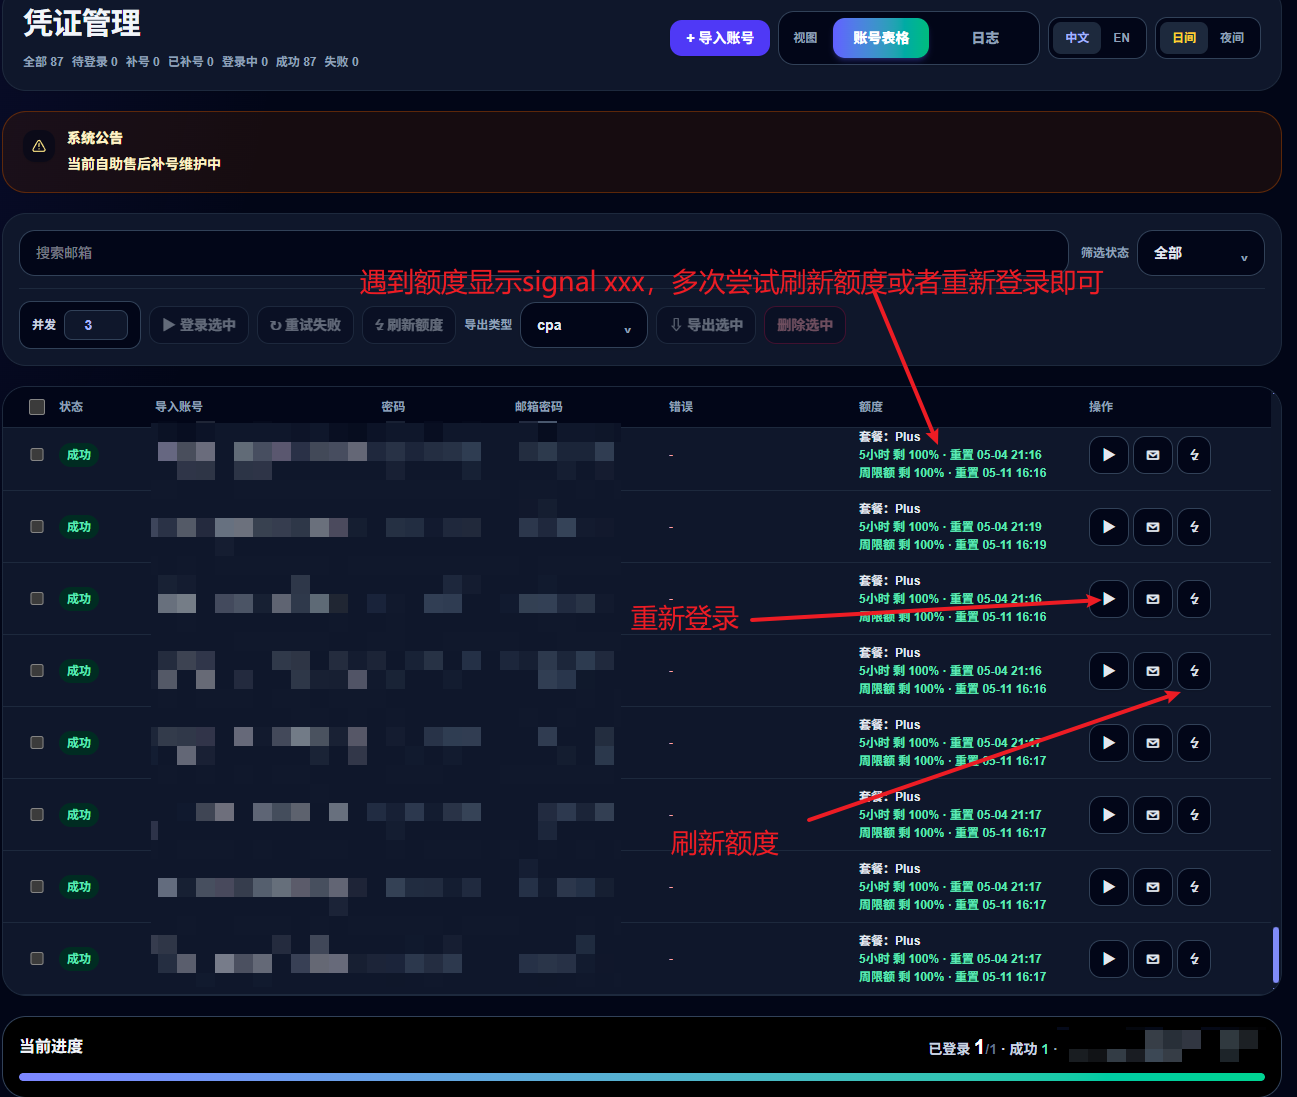Click lightning icon in seventh account row
The image size is (1297, 1097).
coord(1194,887)
